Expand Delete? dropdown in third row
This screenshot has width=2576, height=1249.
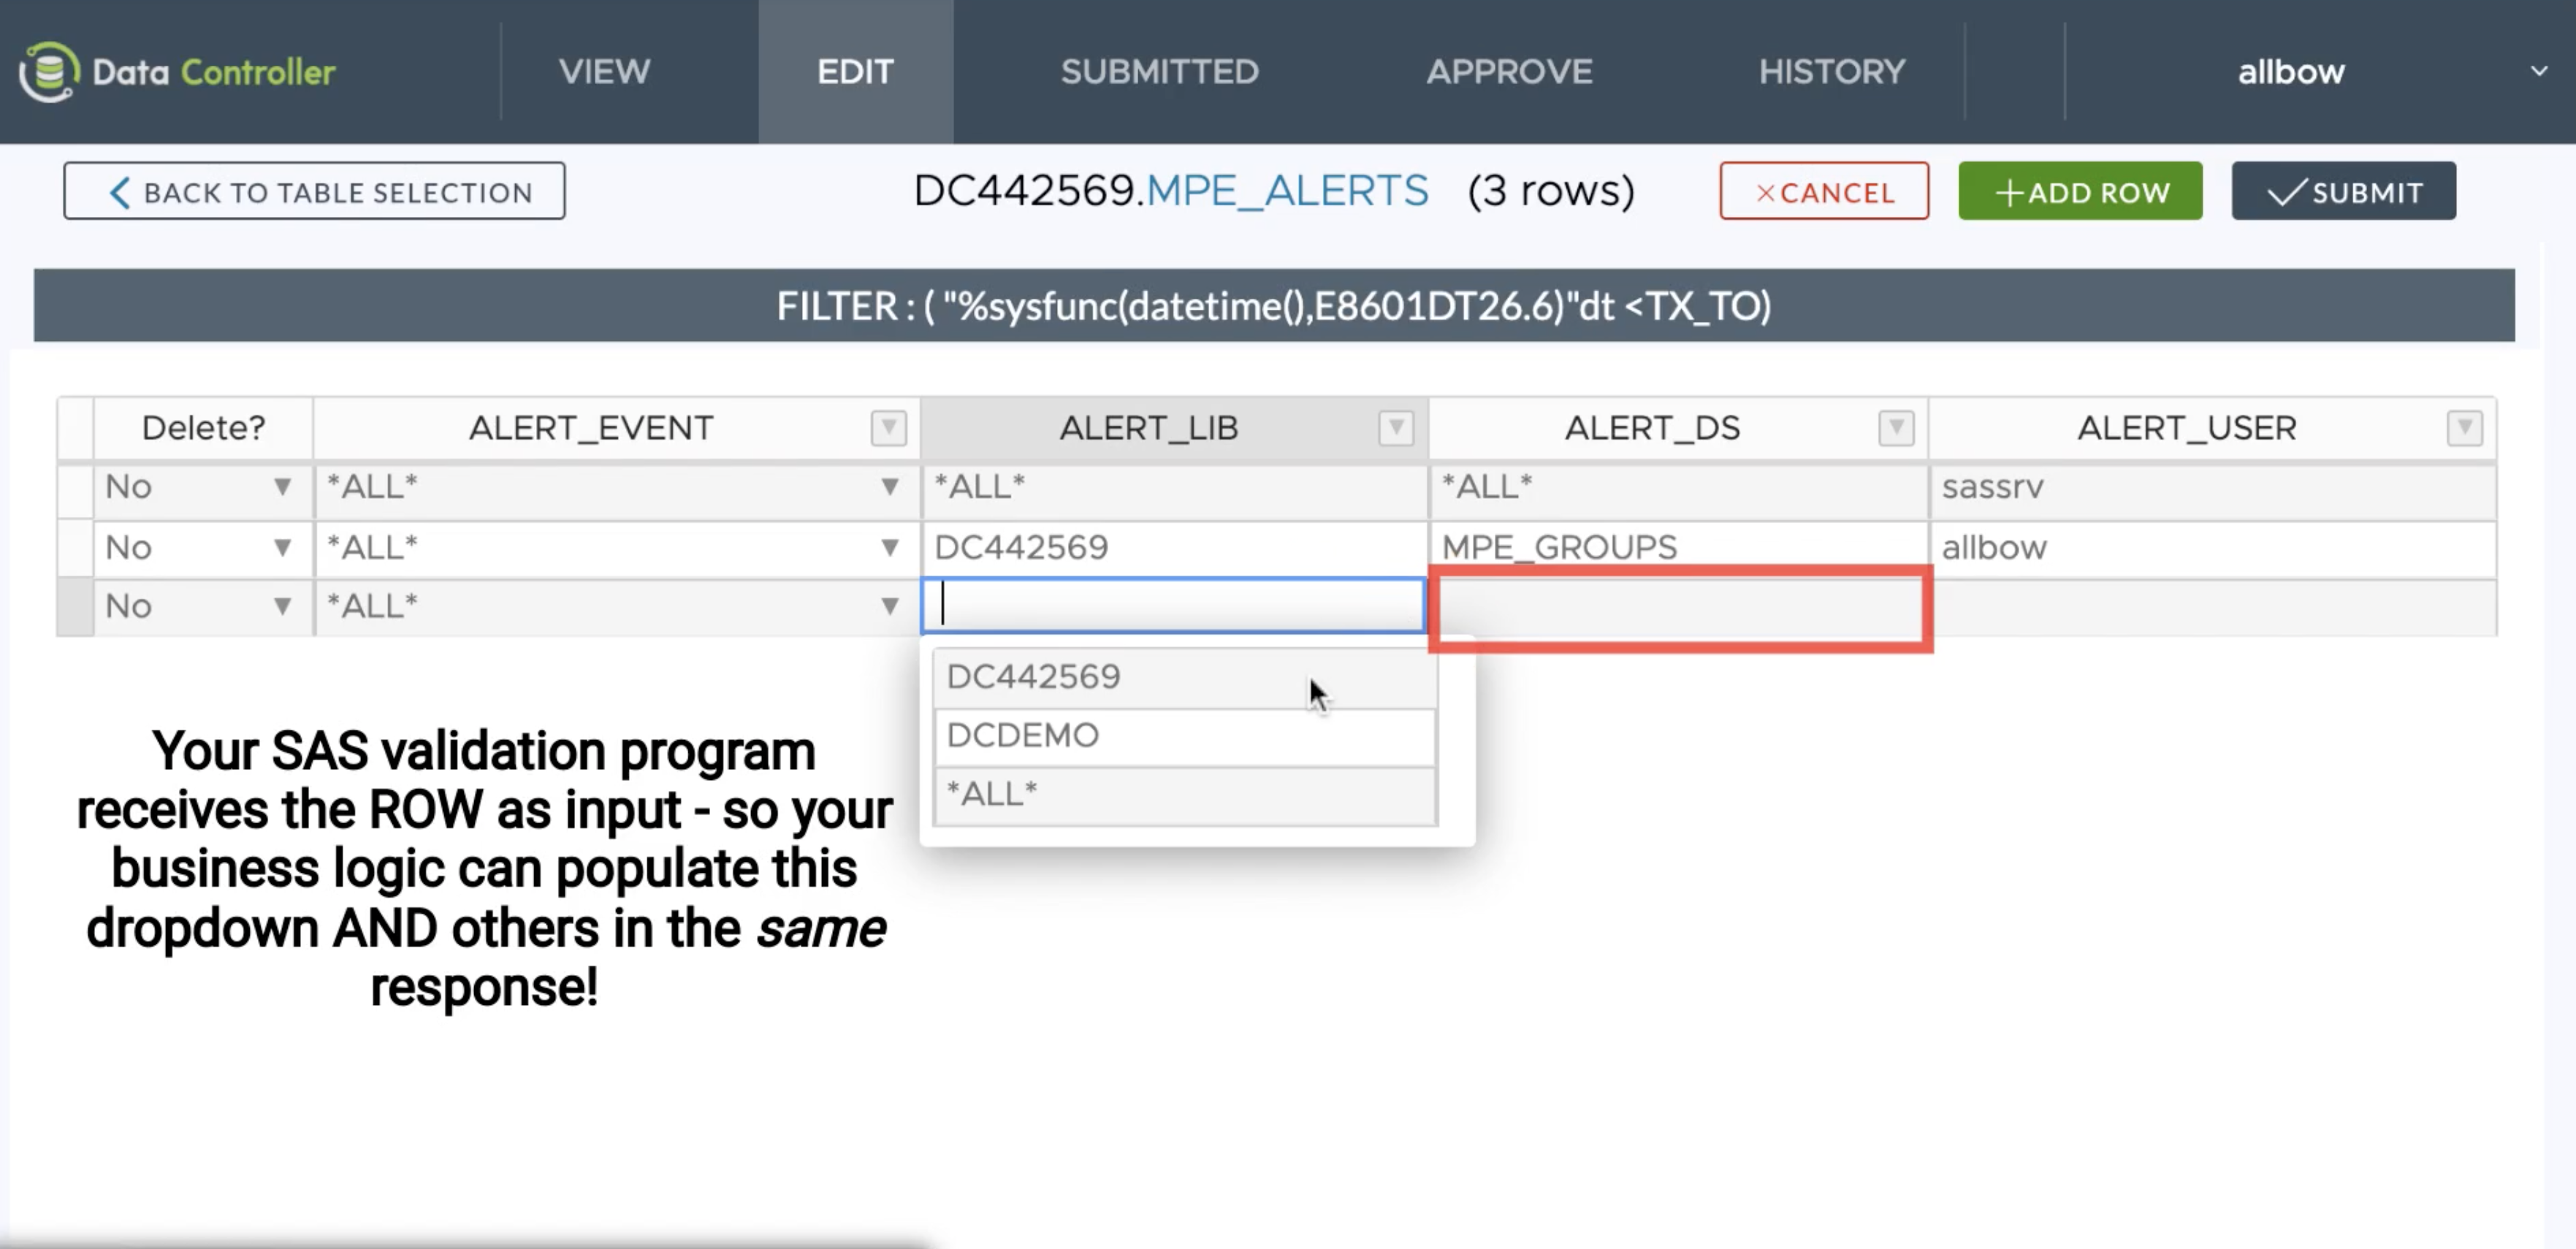[x=282, y=606]
